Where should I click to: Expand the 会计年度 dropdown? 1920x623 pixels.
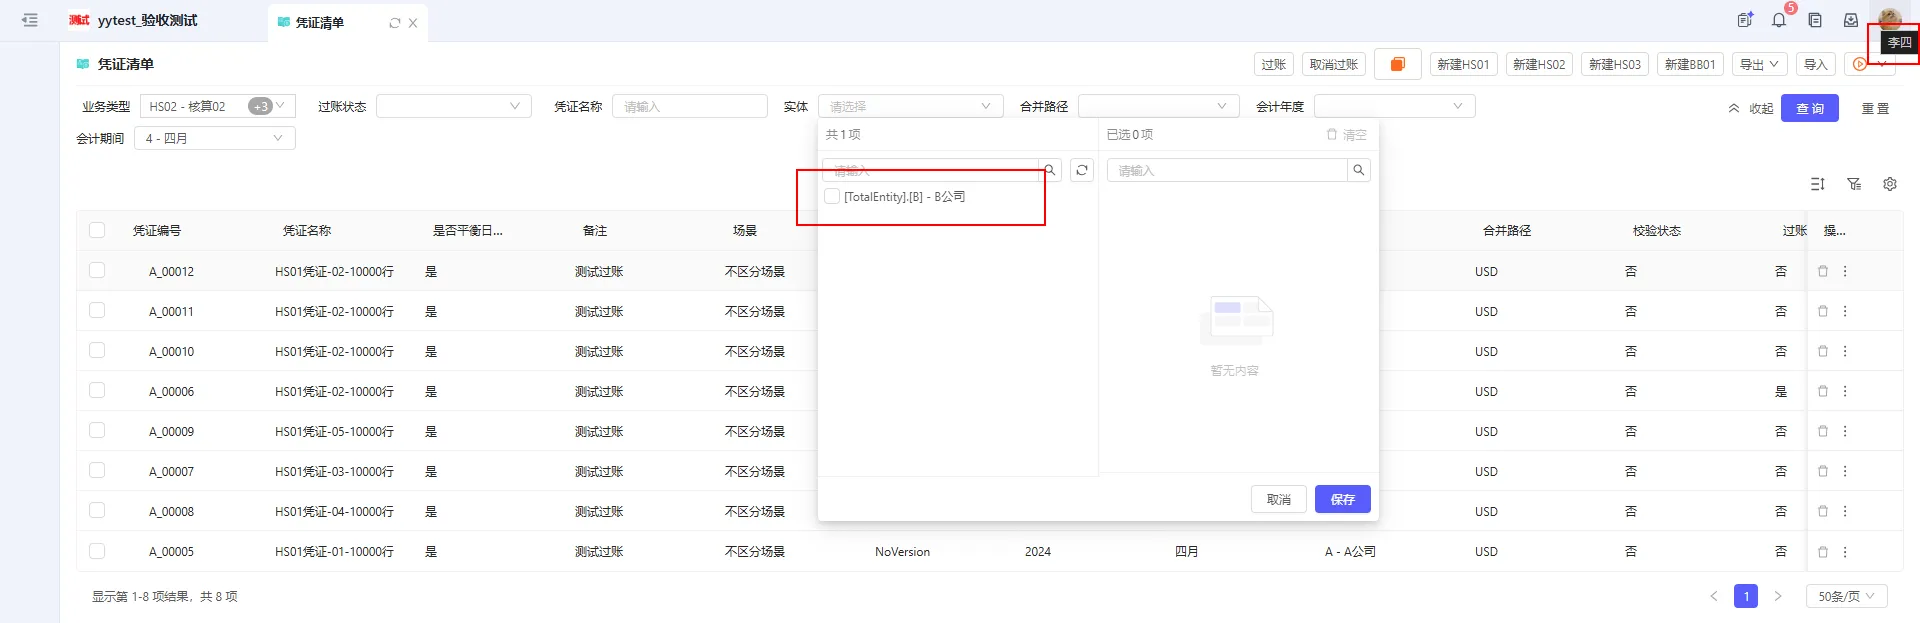[x=1394, y=106]
